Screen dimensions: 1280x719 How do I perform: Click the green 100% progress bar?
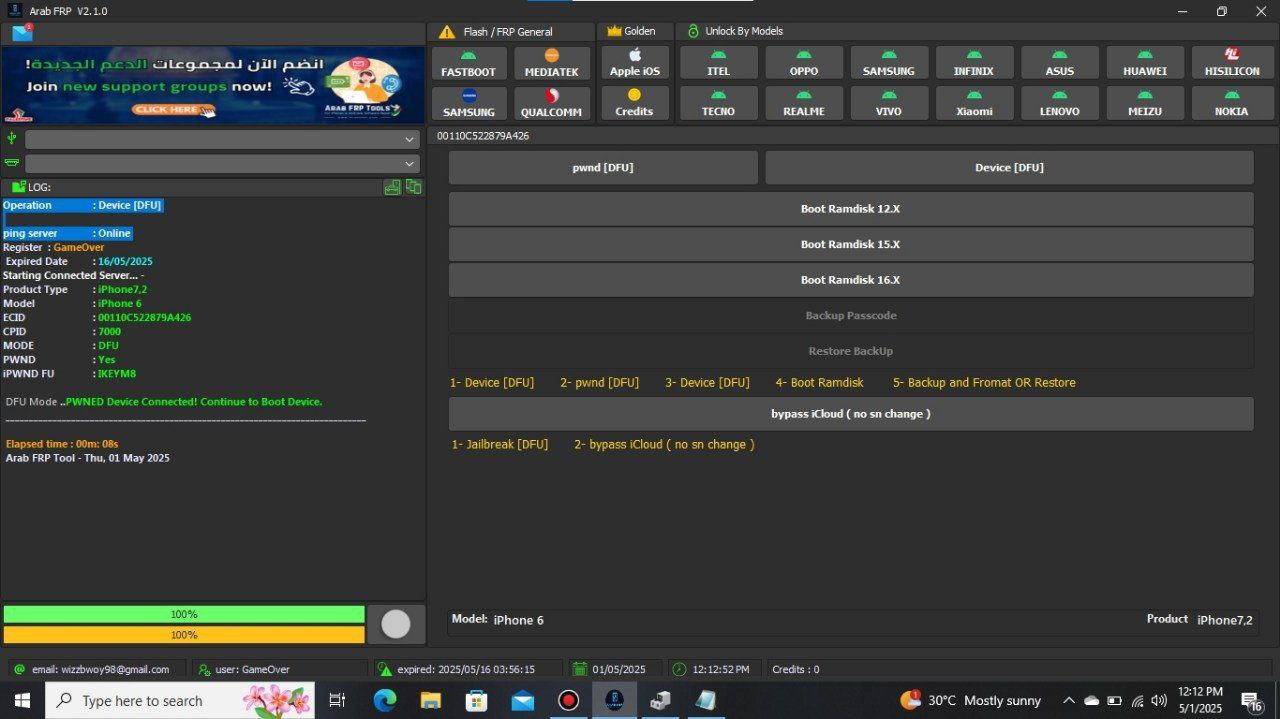[184, 614]
